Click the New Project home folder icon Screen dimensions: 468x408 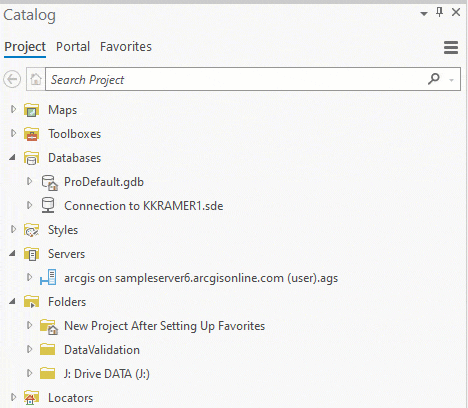pos(49,327)
